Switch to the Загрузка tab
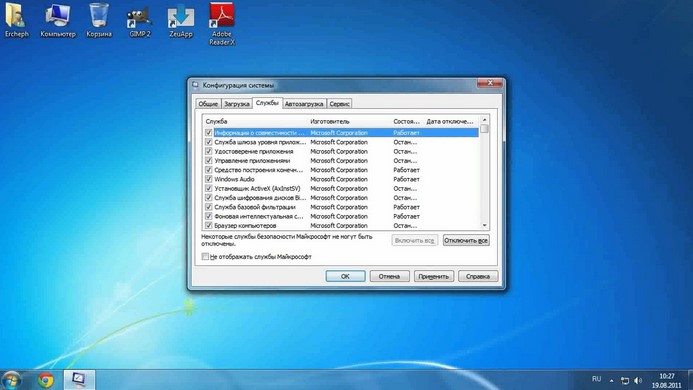This screenshot has width=693, height=390. point(236,104)
